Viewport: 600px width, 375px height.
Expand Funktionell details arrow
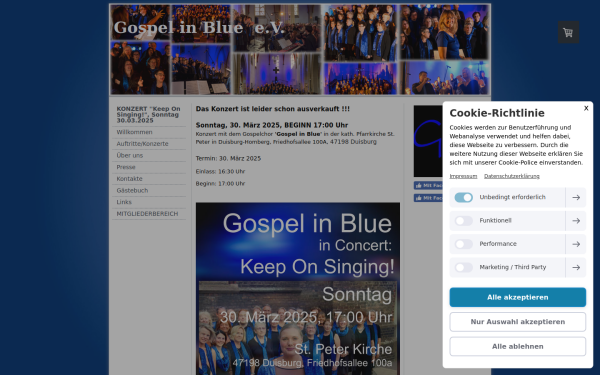[576, 221]
